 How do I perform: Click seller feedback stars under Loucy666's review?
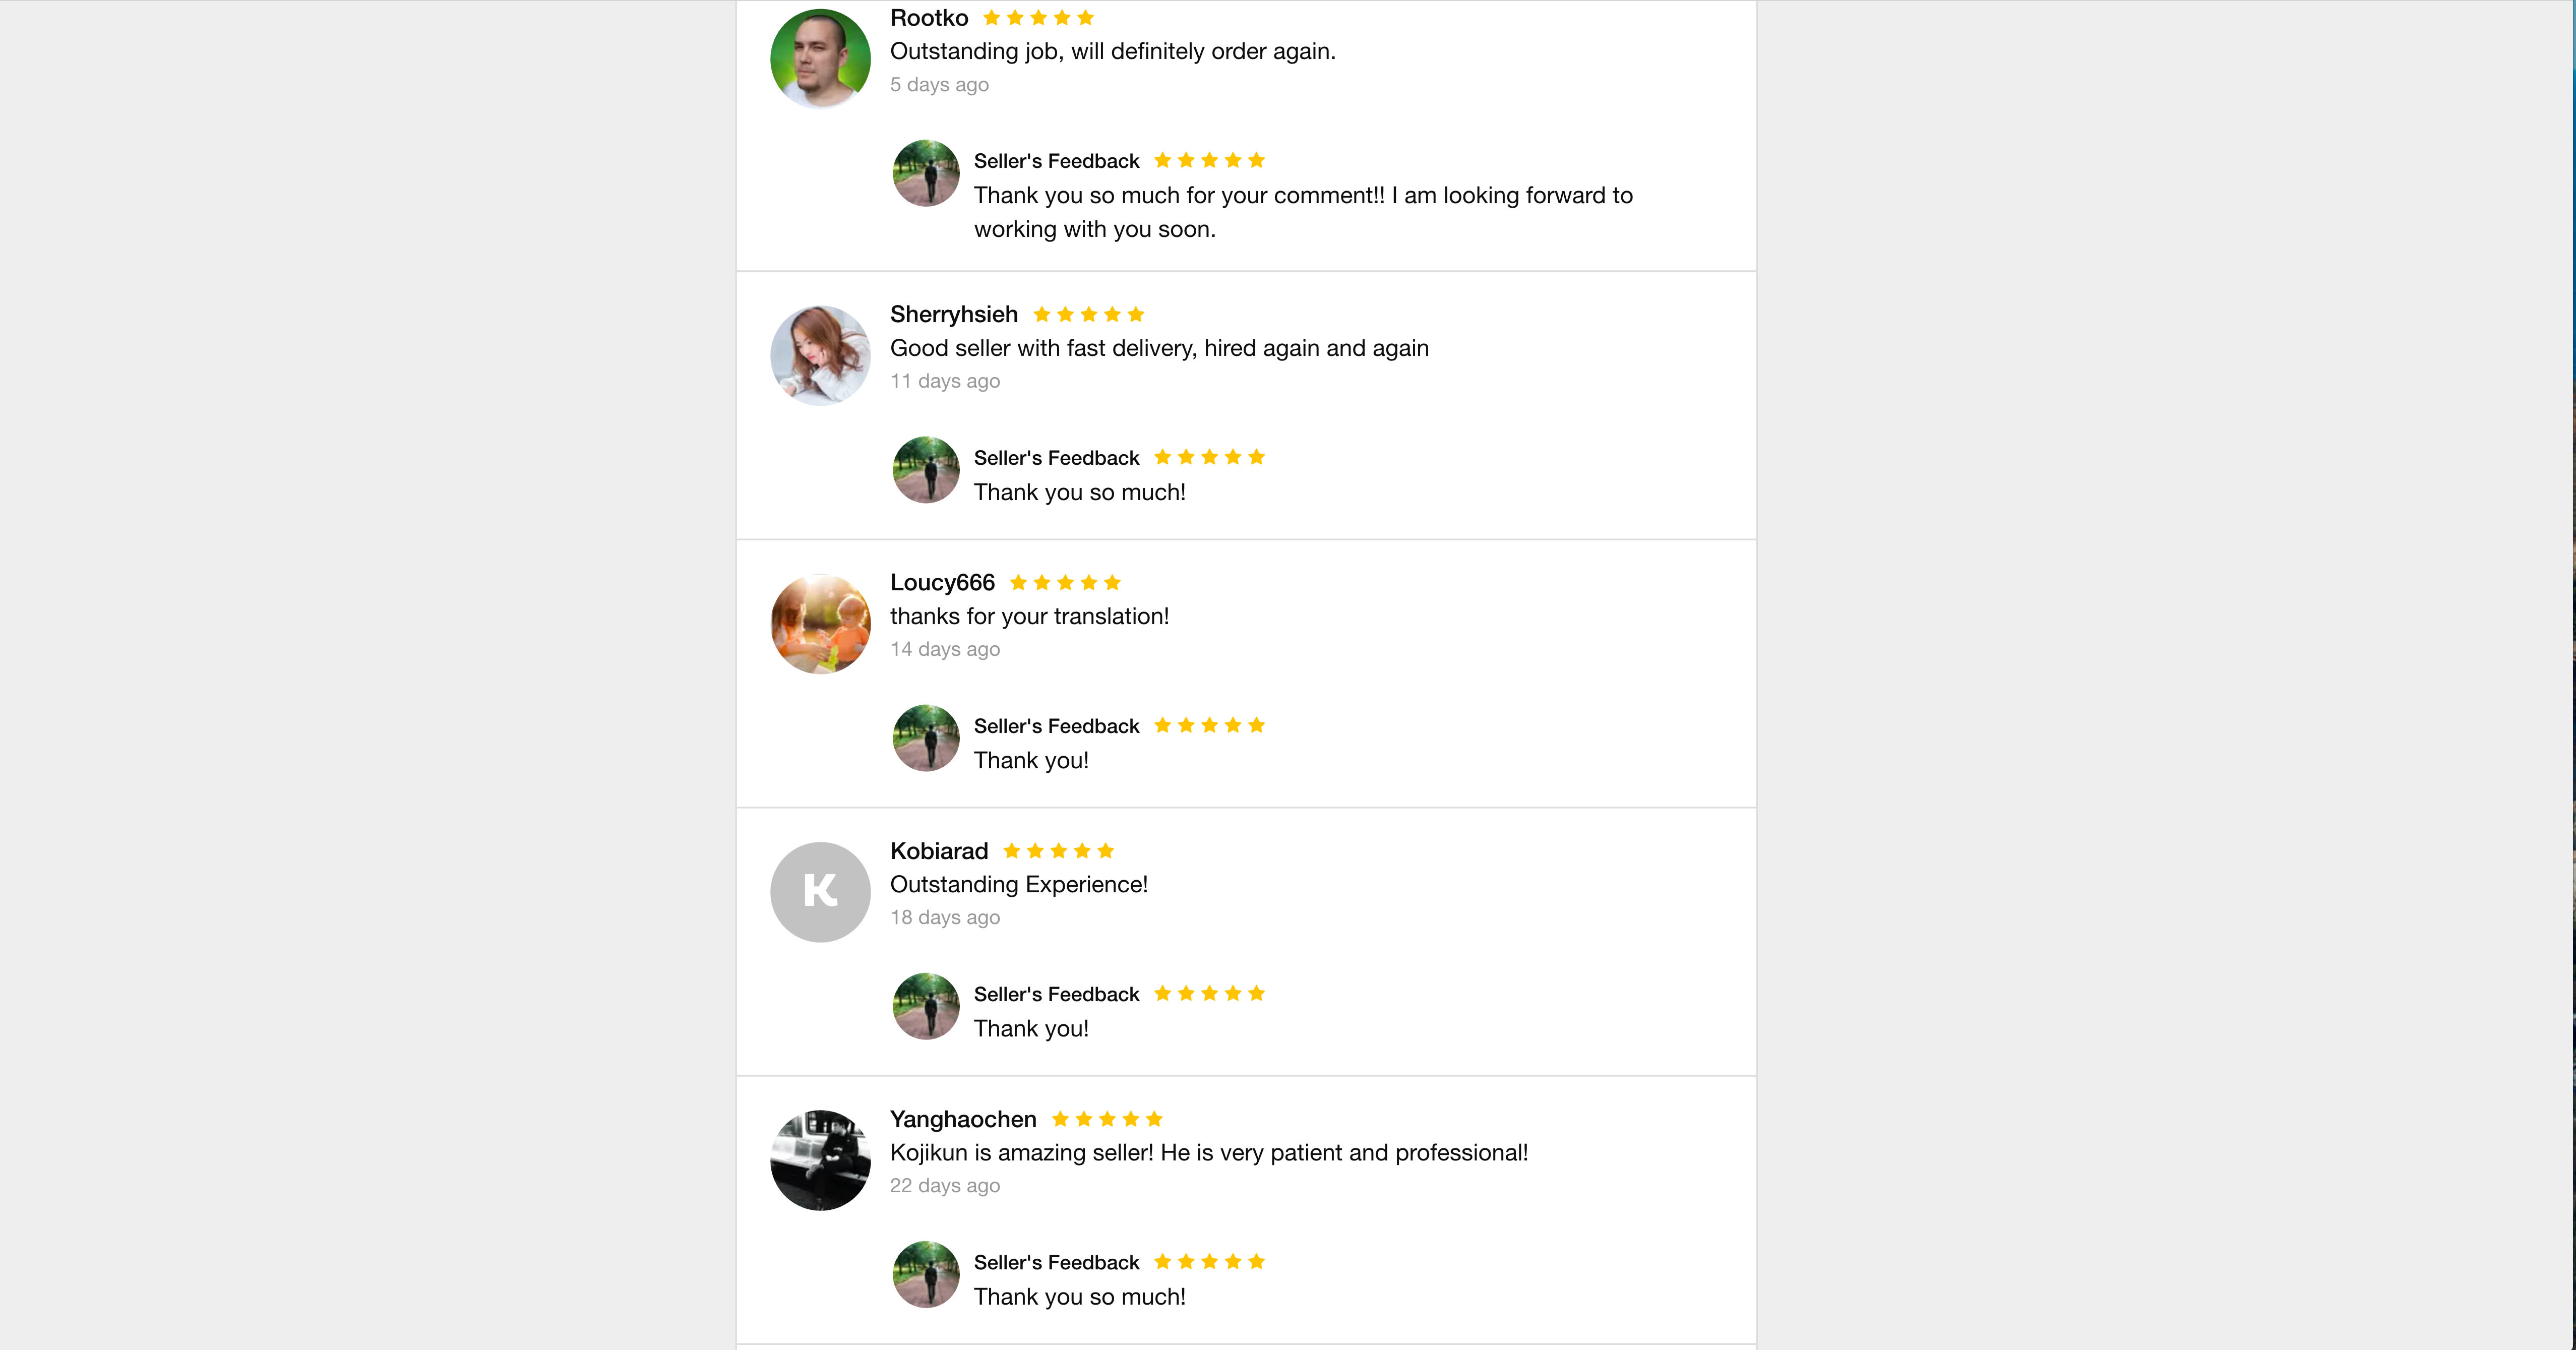(1209, 725)
